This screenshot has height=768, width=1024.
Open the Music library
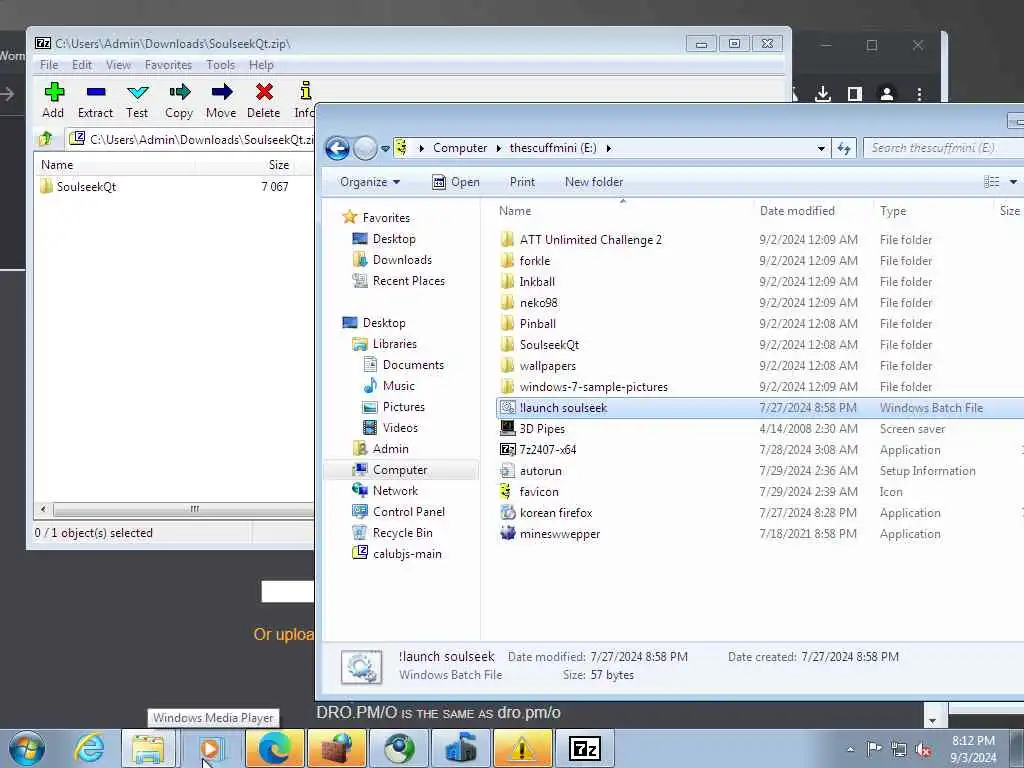(398, 386)
